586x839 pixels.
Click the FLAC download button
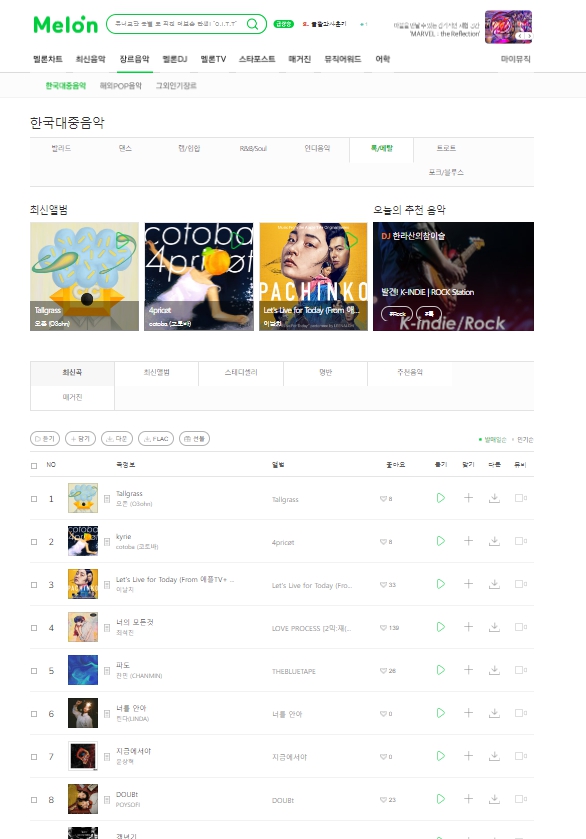[x=156, y=439]
